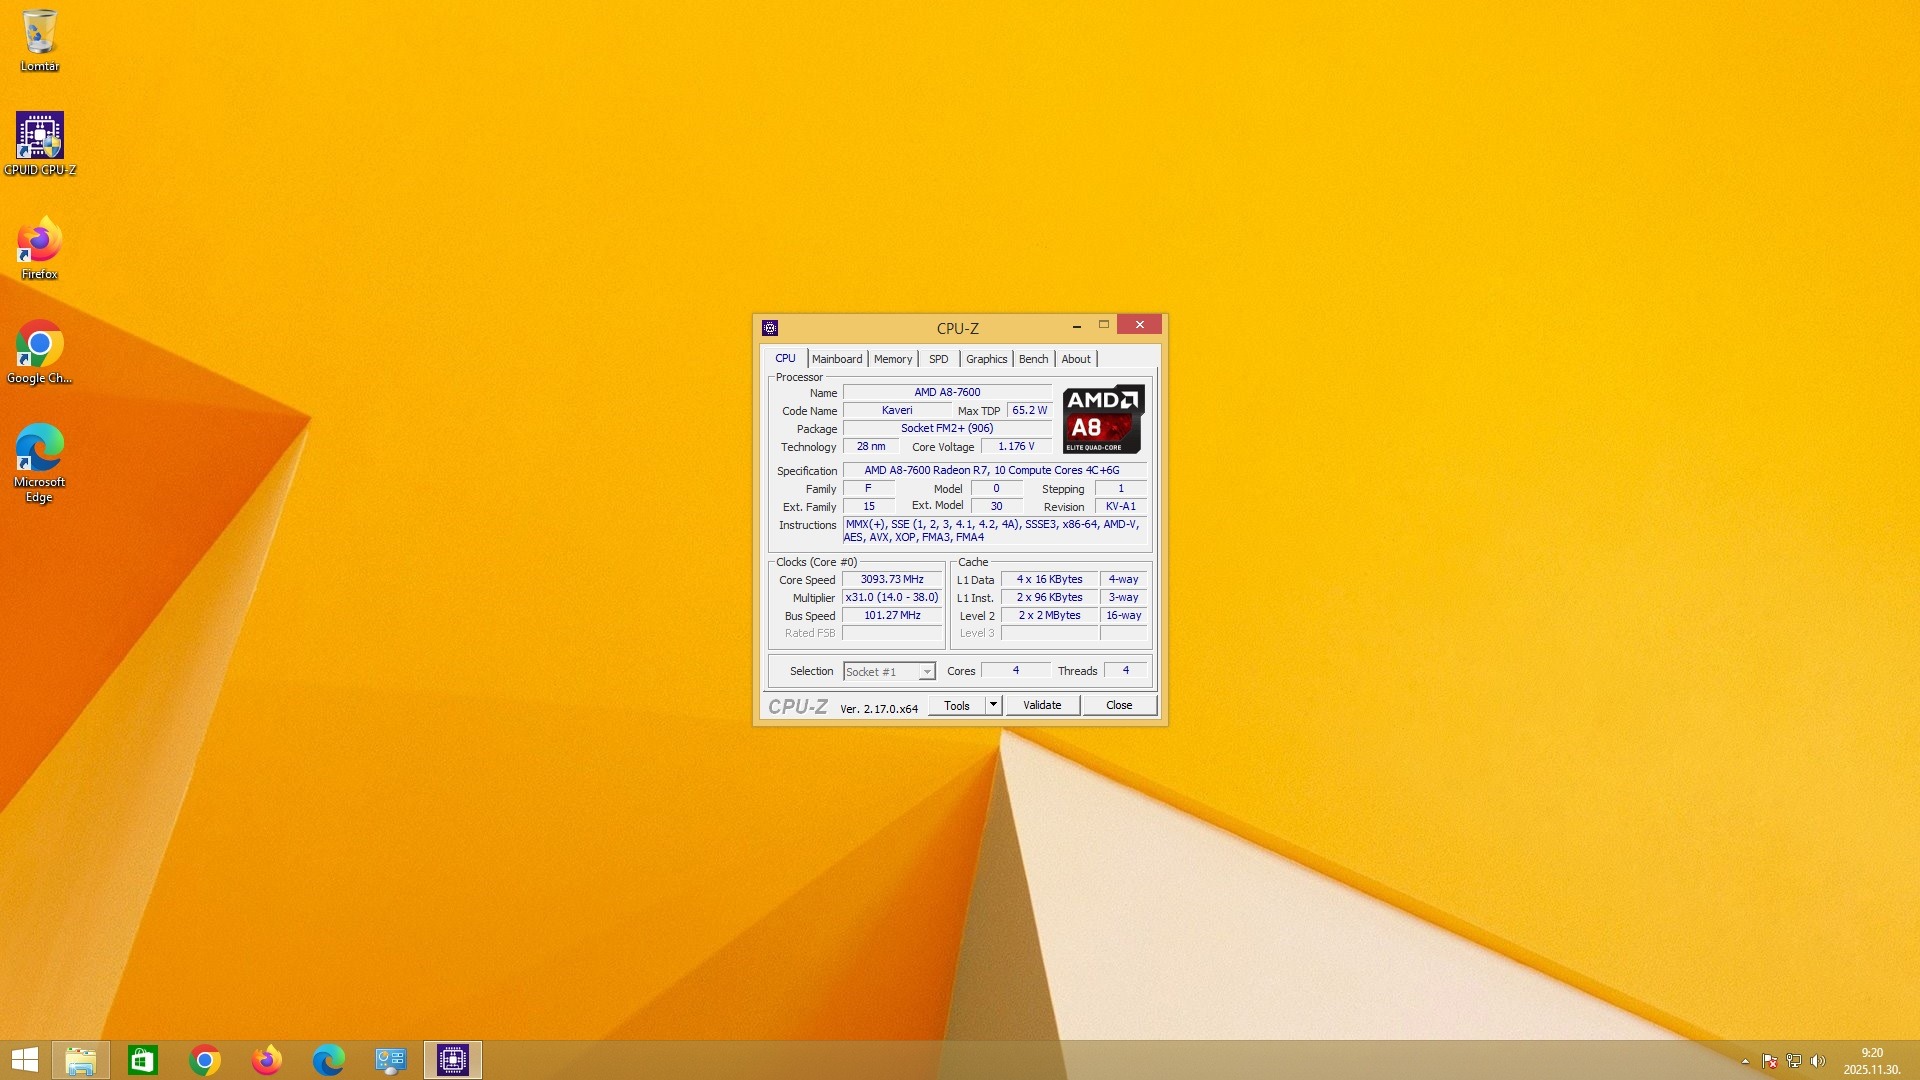
Task: Open the Windows Store taskbar icon
Action: coord(143,1060)
